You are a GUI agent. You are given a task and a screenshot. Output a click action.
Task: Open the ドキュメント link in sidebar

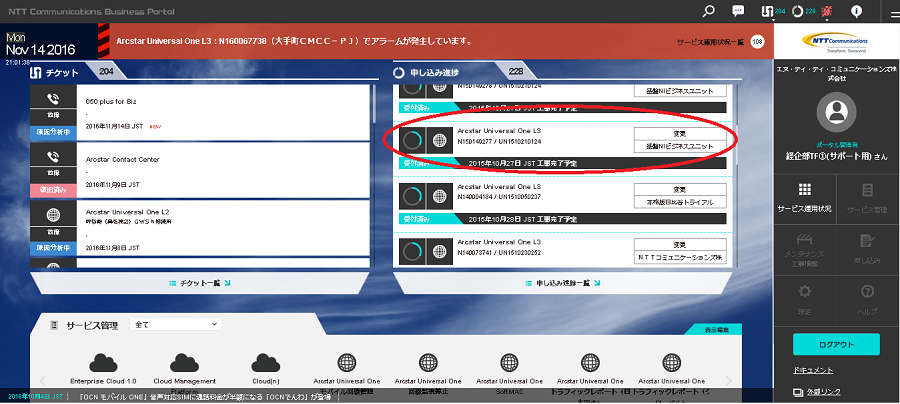[x=814, y=370]
